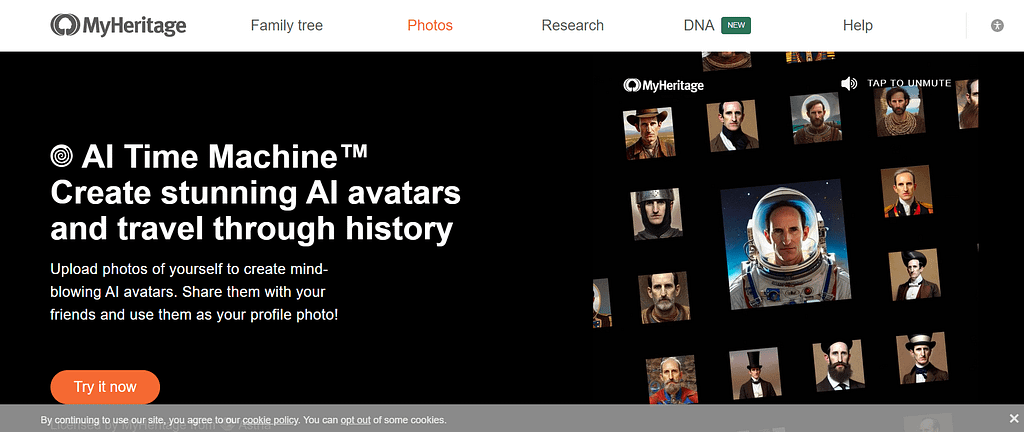Select the medieval knight helmet avatar

[656, 214]
